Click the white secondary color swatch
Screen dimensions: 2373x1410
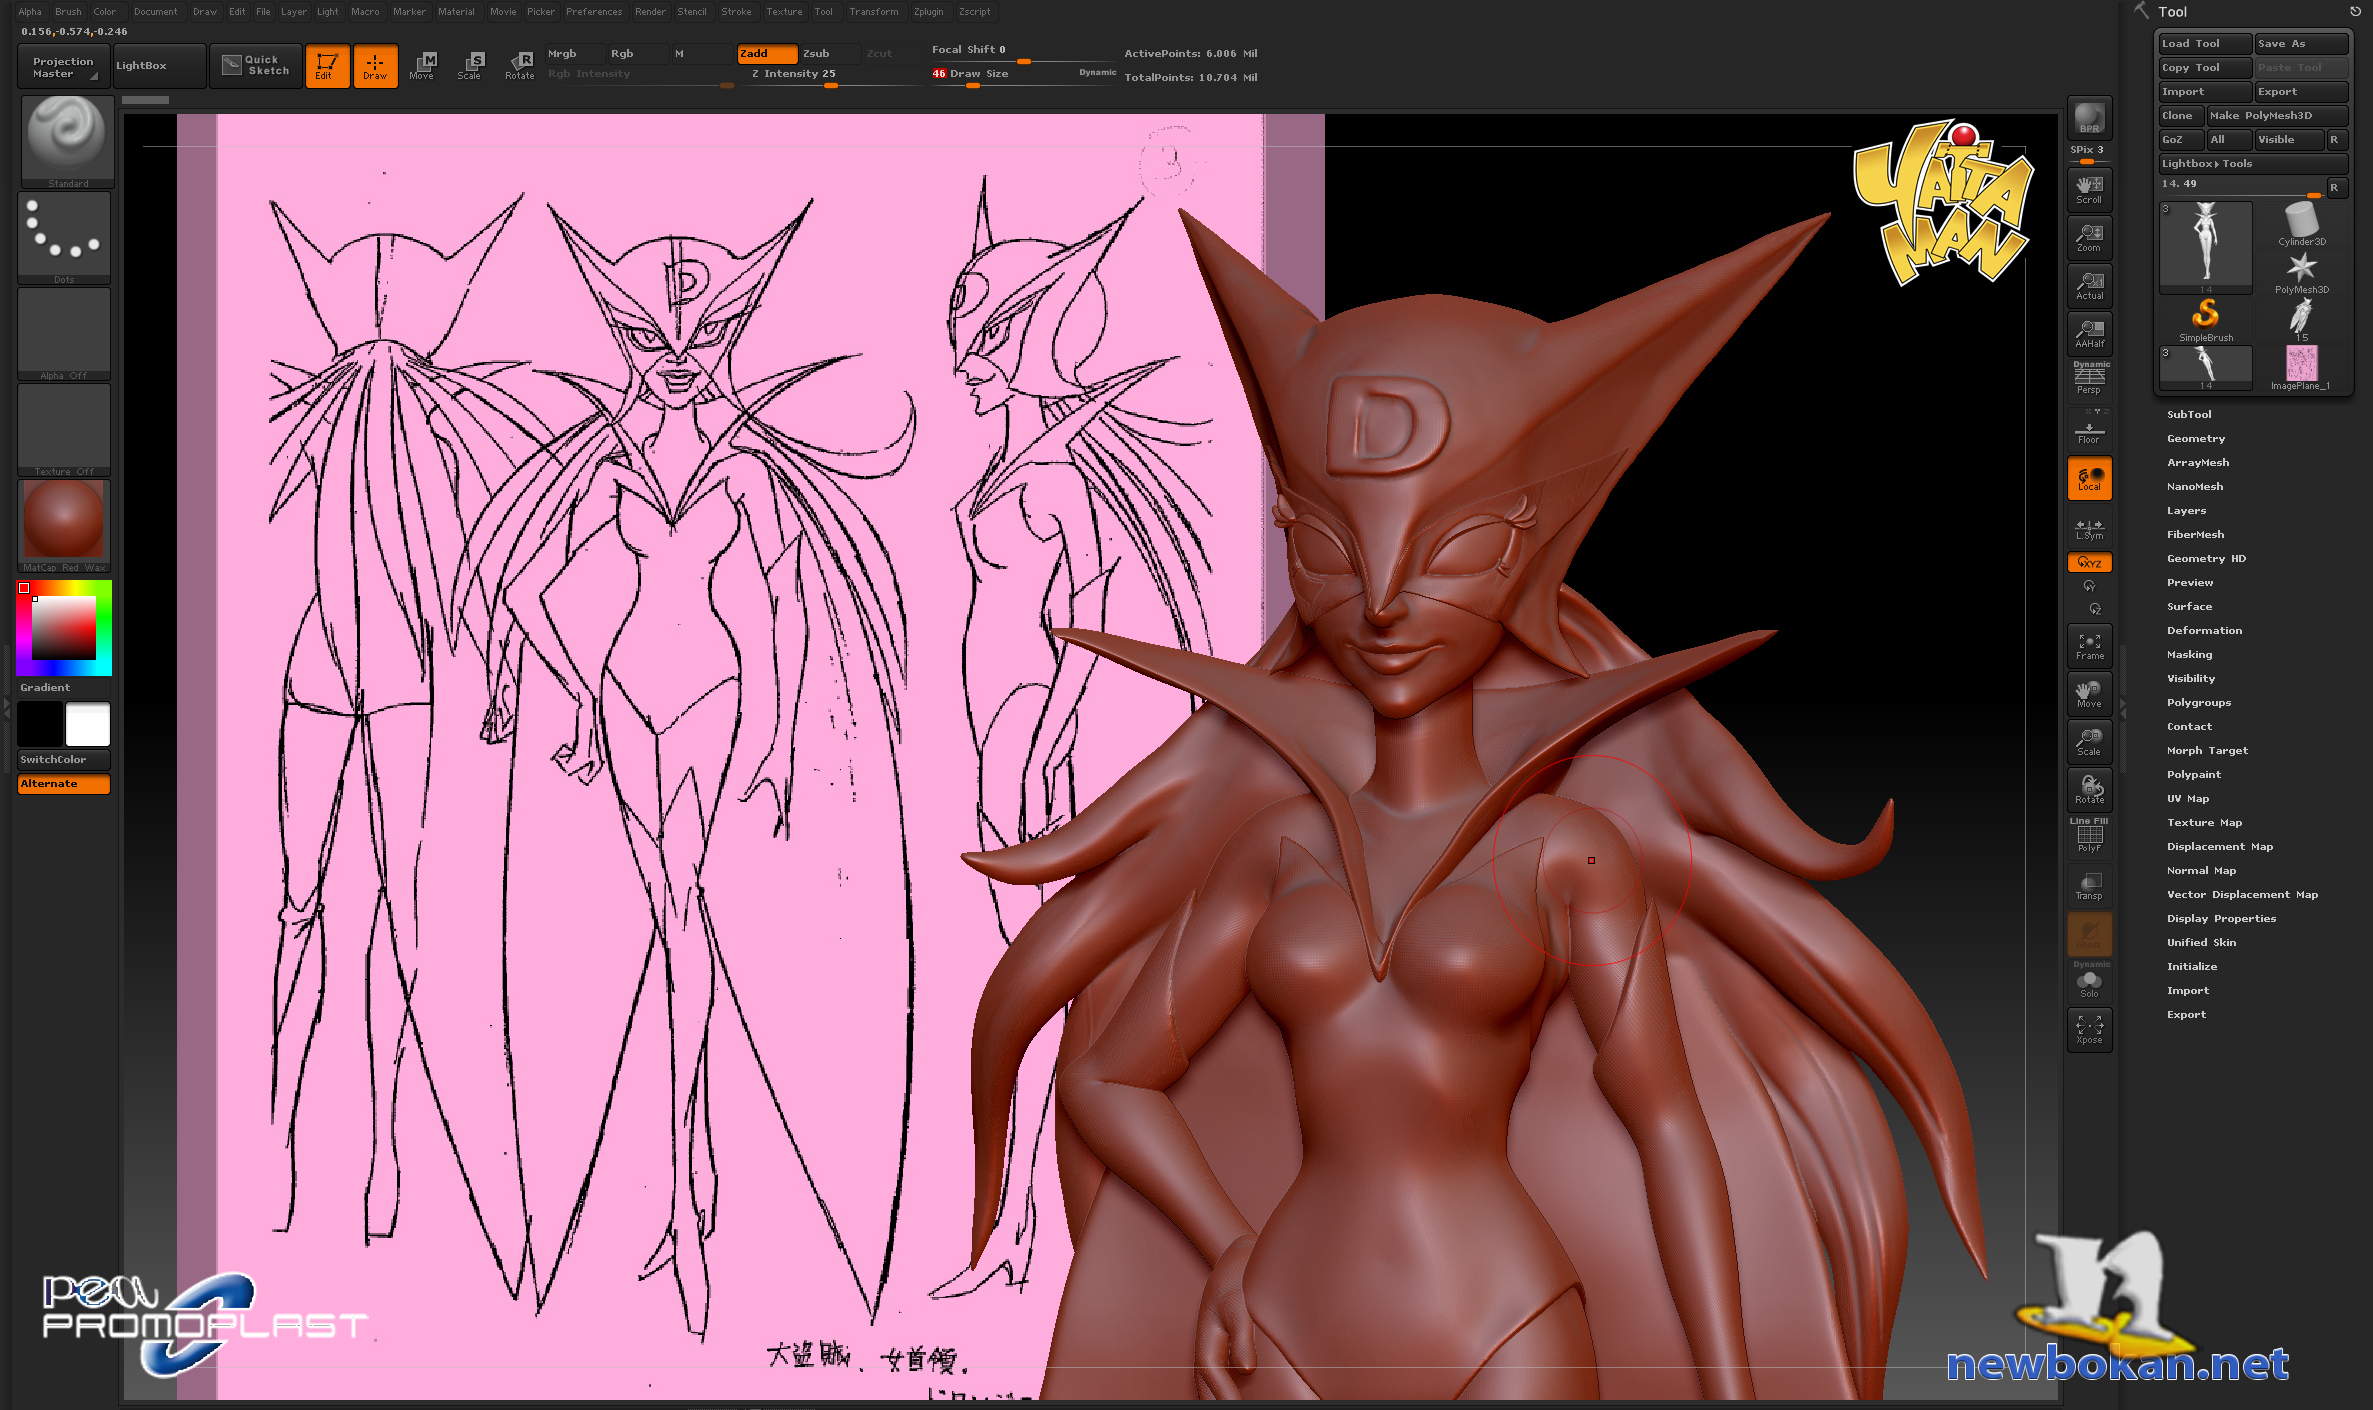pyautogui.click(x=88, y=724)
